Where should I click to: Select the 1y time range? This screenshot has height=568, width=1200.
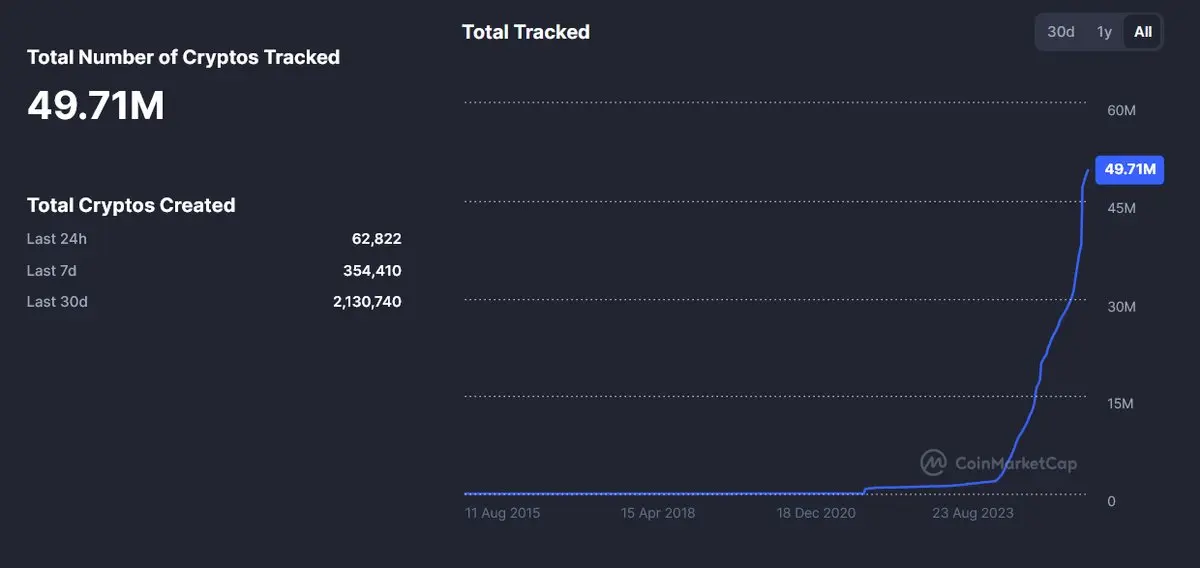1104,32
